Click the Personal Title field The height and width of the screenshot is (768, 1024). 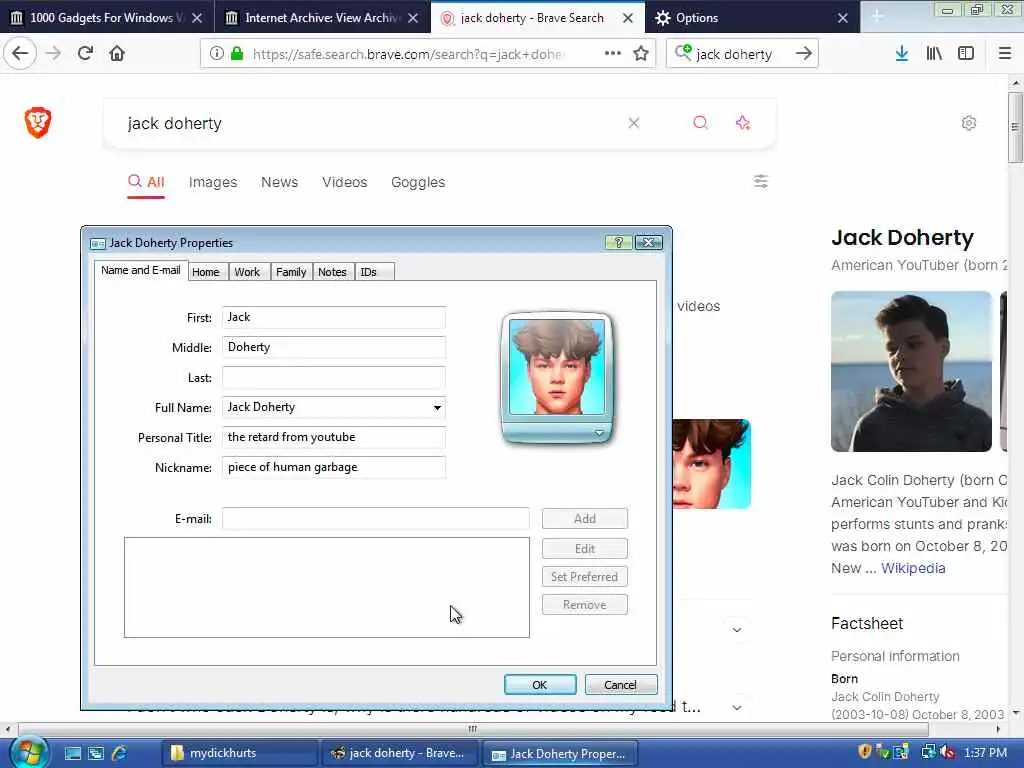(x=334, y=438)
